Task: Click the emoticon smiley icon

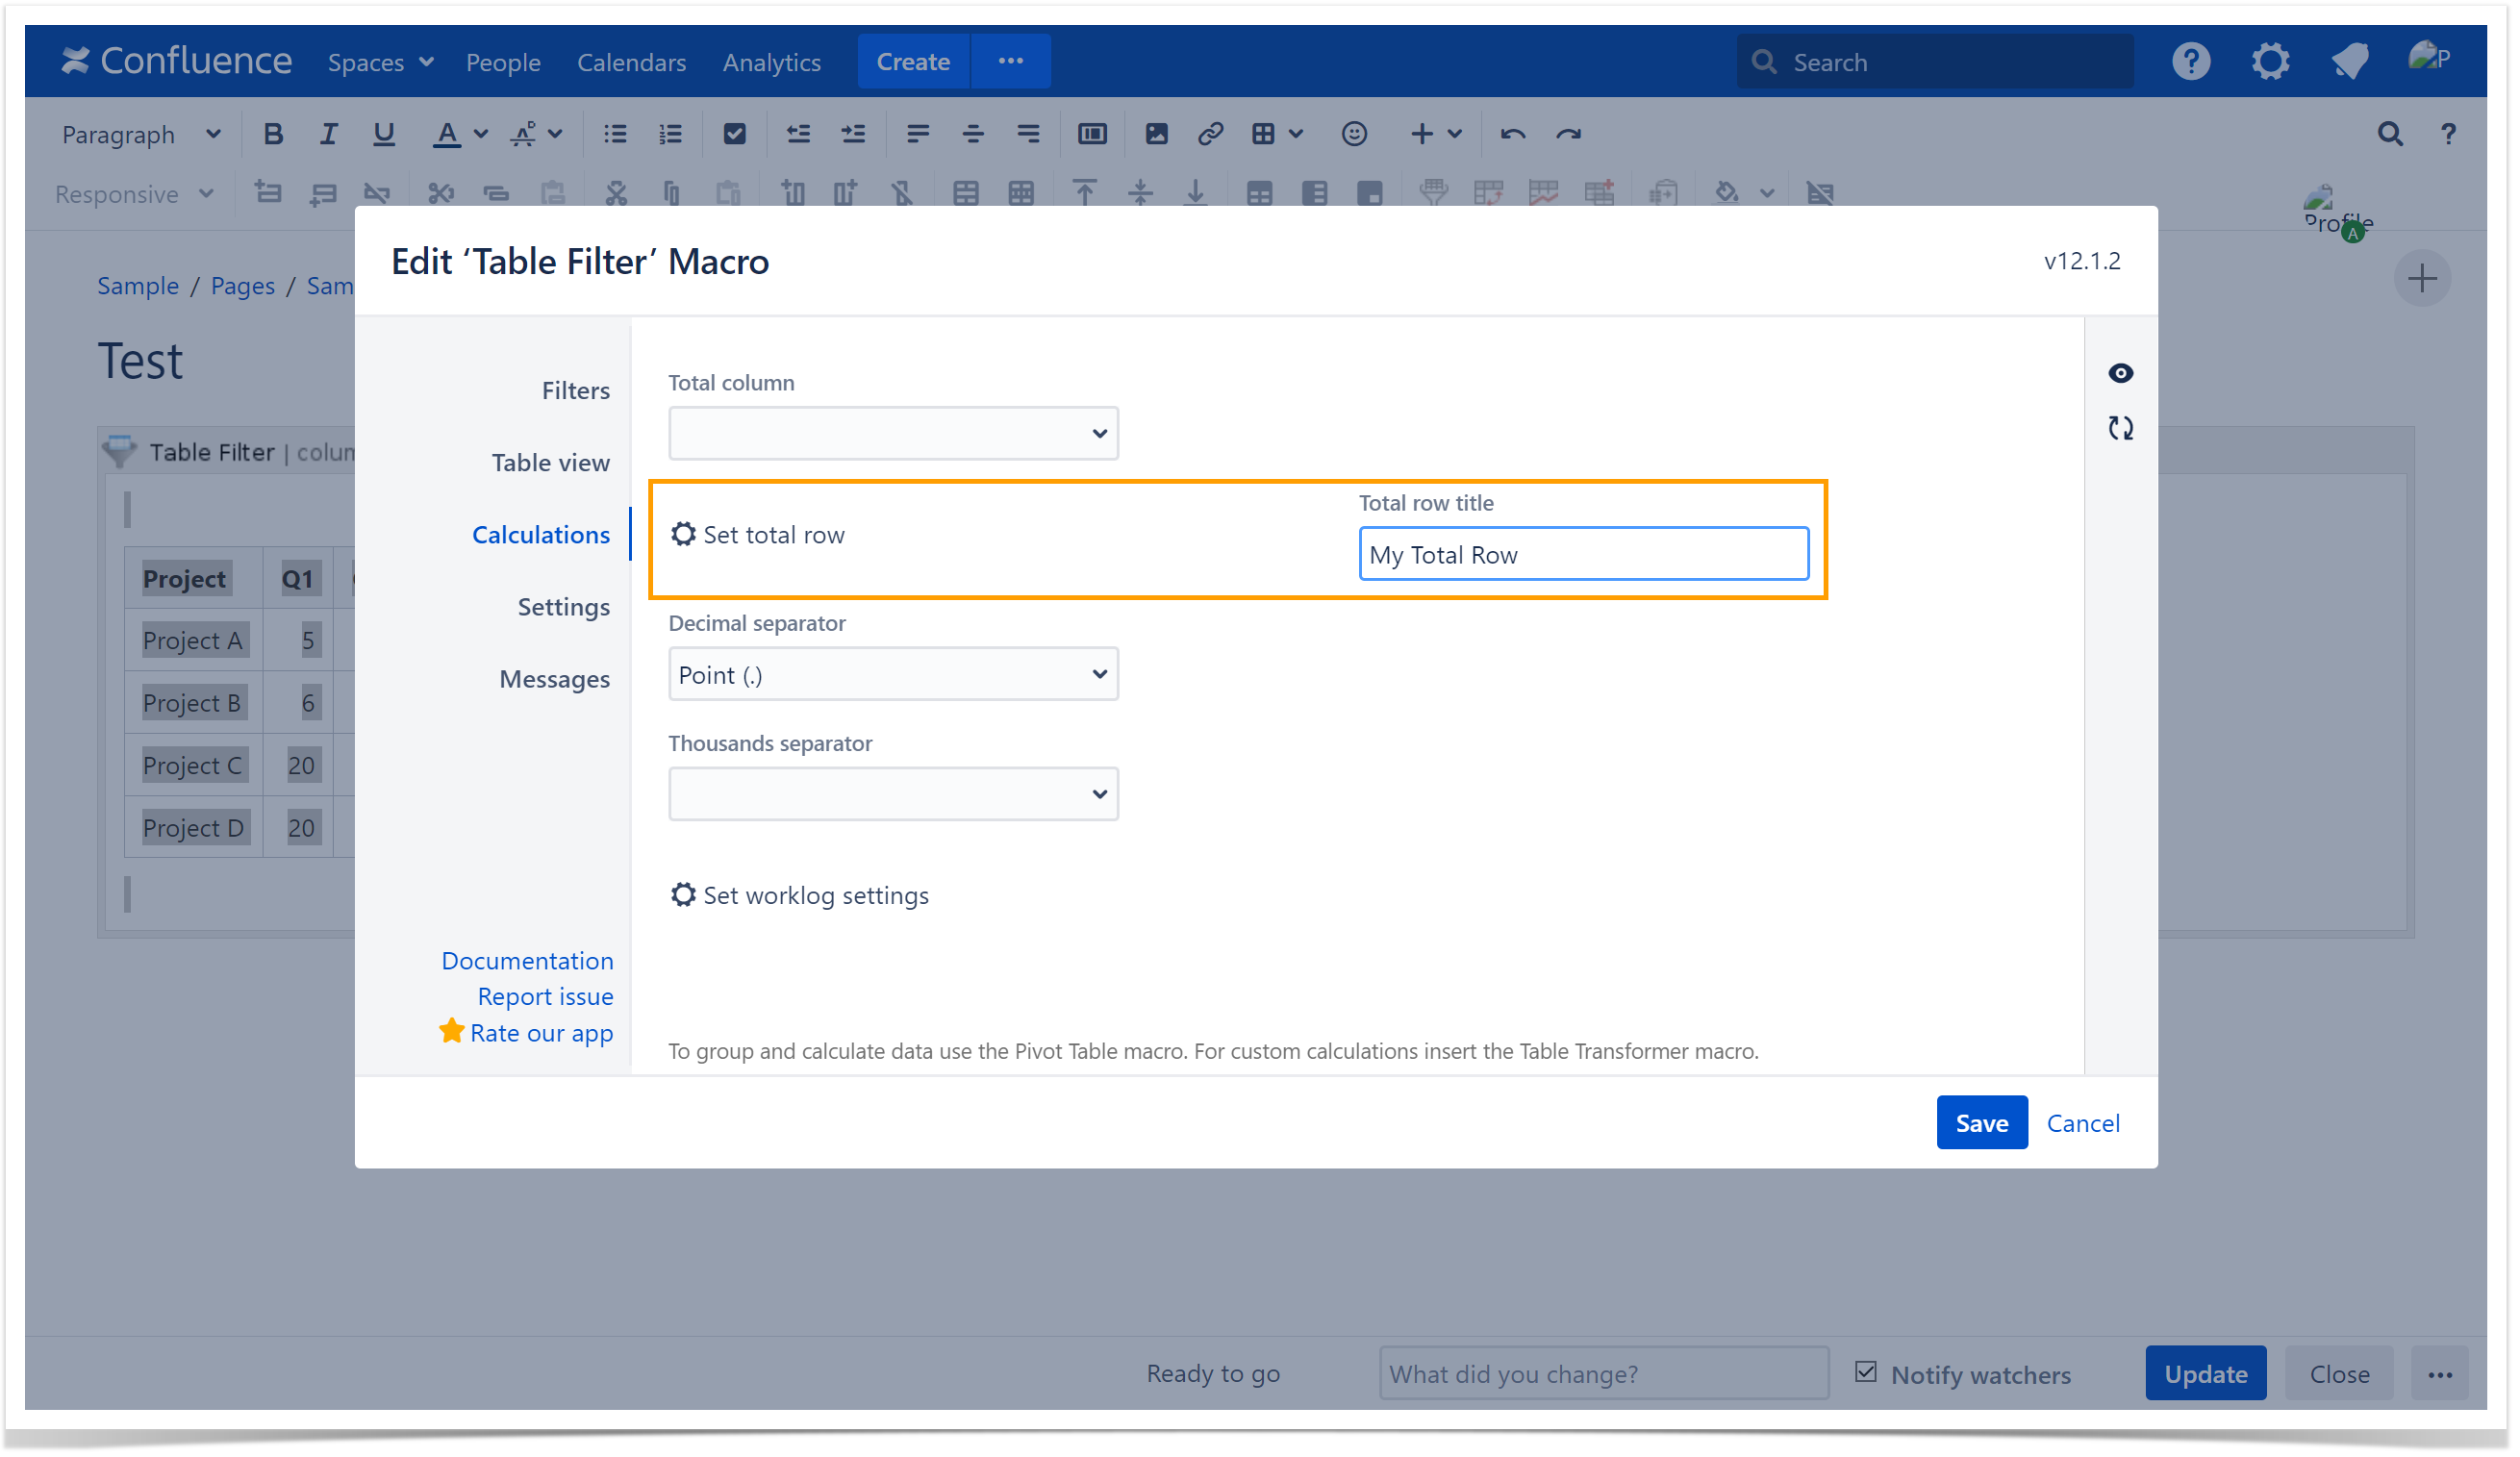Action: (x=1353, y=134)
